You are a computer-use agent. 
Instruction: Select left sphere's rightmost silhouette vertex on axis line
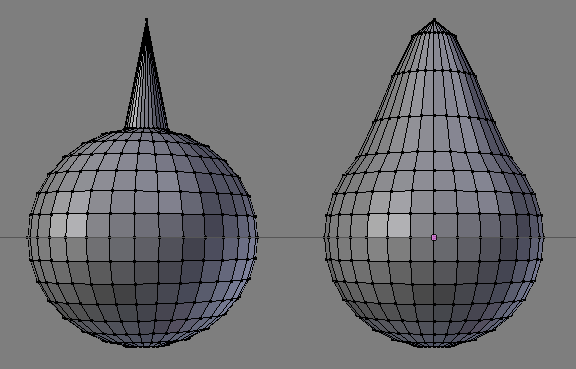257,237
